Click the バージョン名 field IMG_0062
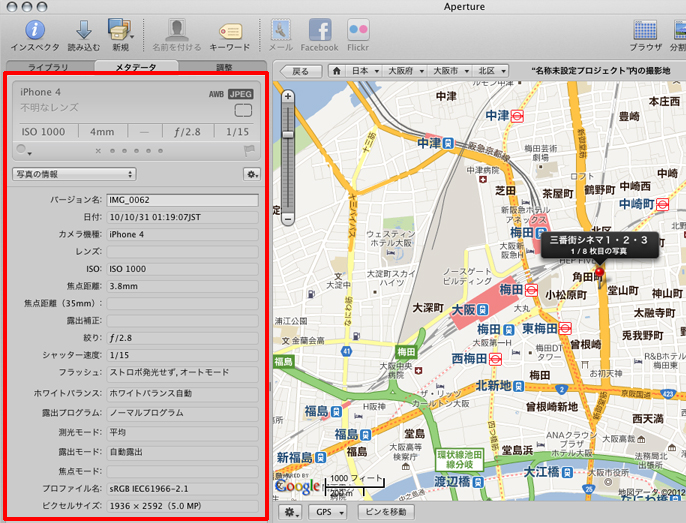 (x=182, y=200)
